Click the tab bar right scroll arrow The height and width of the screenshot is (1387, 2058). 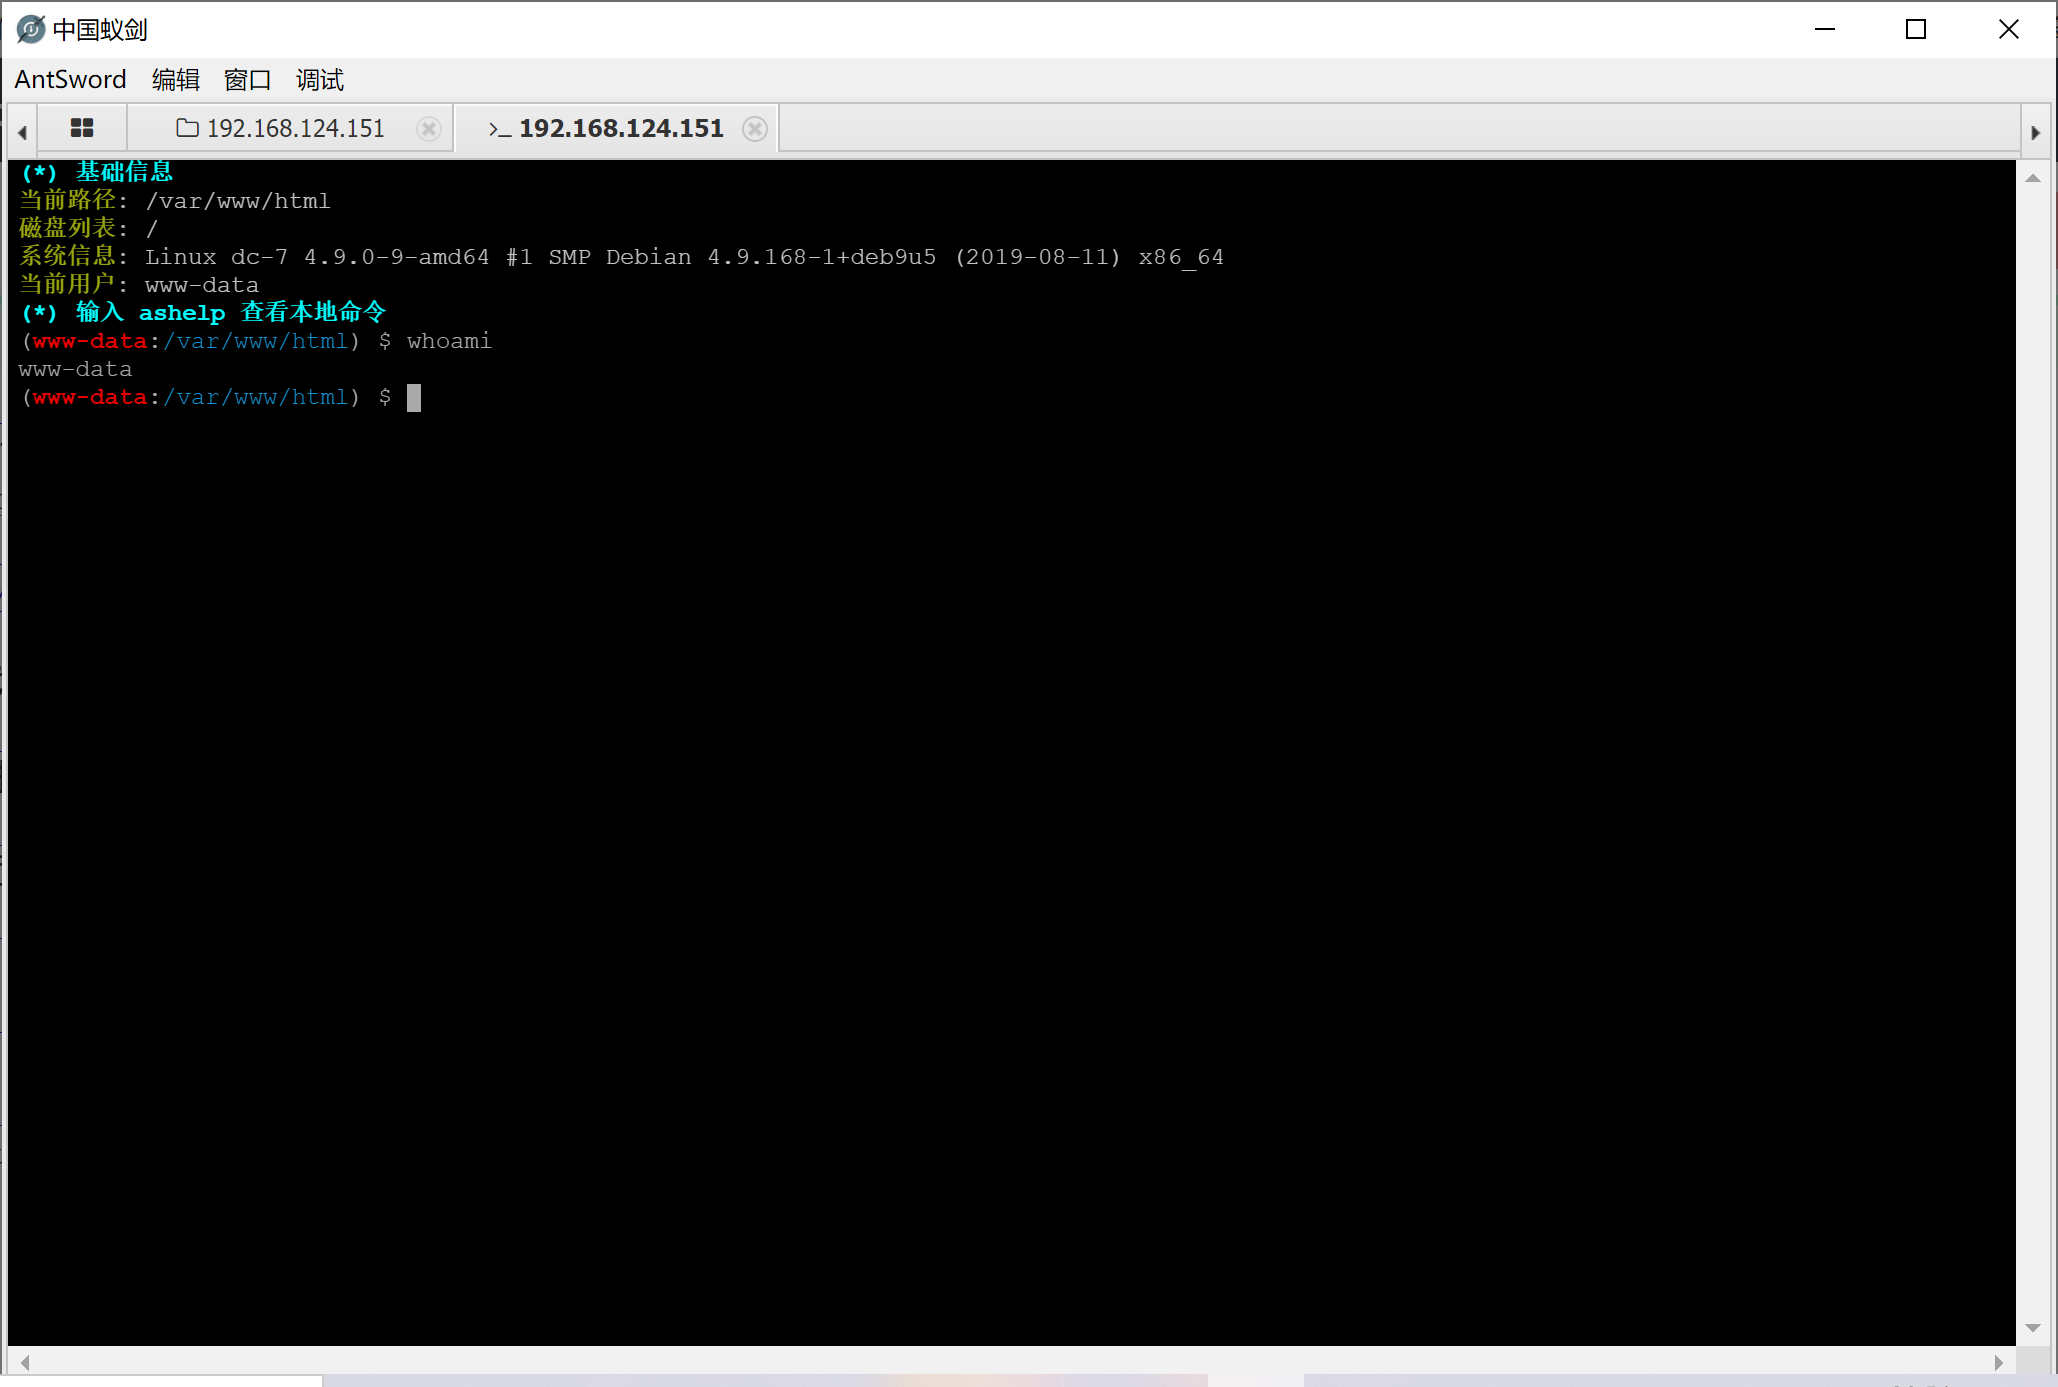pos(2035,132)
